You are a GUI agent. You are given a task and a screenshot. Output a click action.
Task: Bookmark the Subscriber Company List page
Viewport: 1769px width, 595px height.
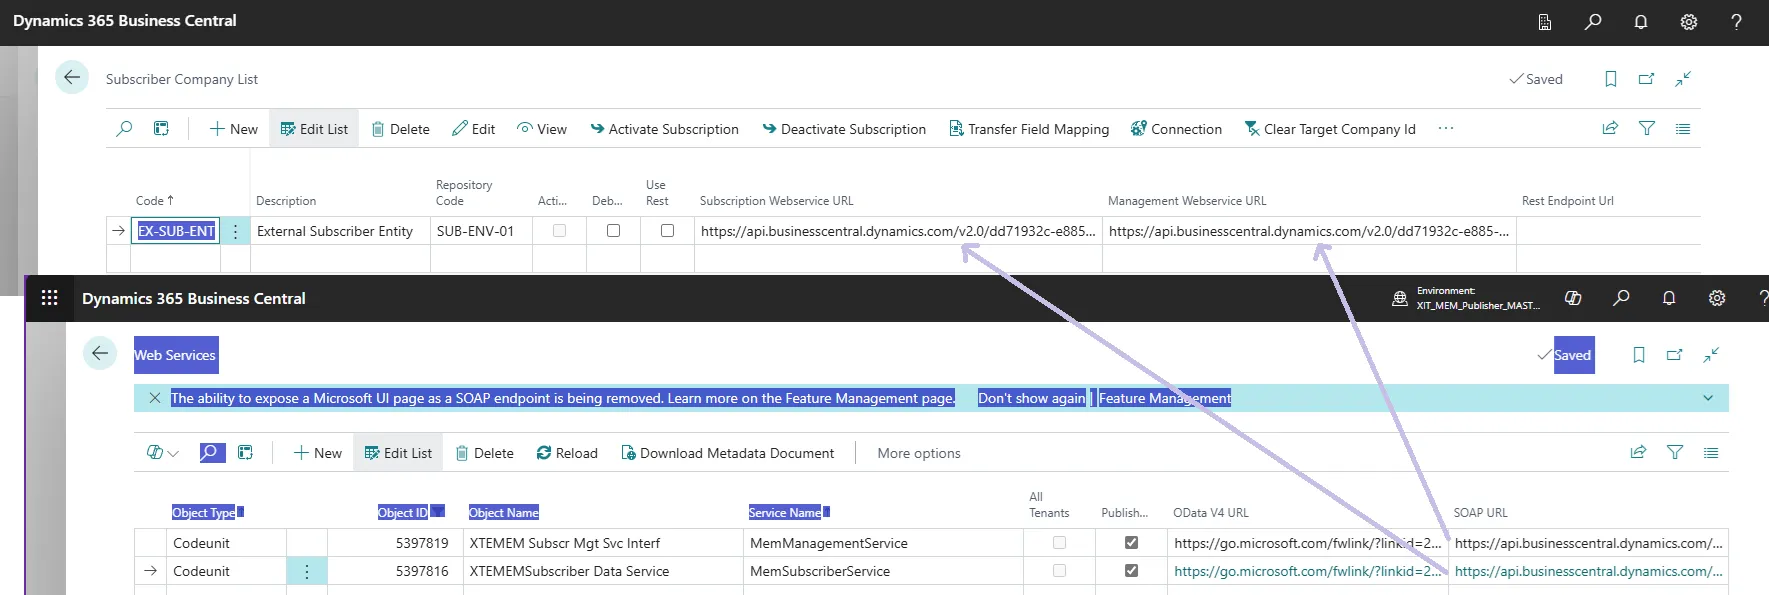1610,79
